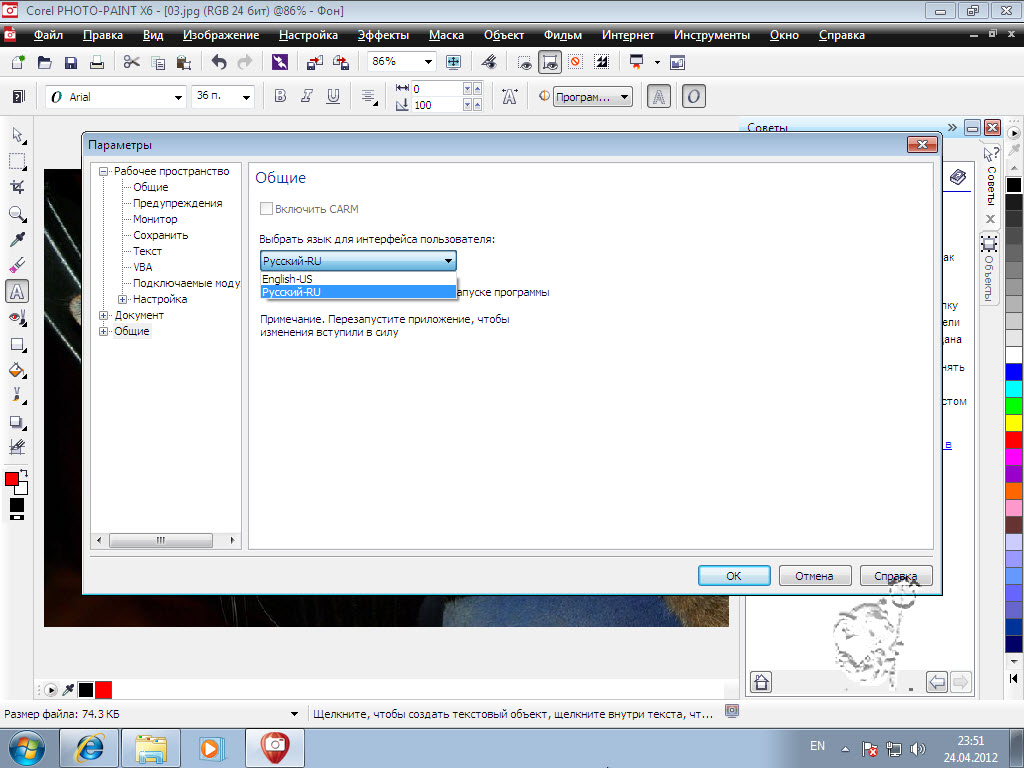Select the Rectangle mask tool
The height and width of the screenshot is (768, 1024).
17,161
